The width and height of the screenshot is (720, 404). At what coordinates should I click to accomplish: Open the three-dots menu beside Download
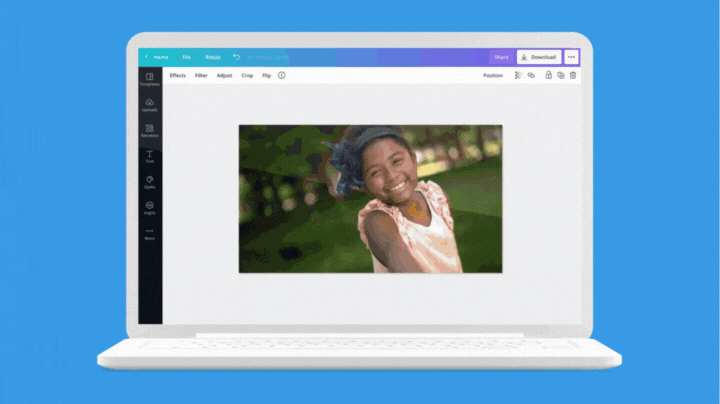click(571, 57)
